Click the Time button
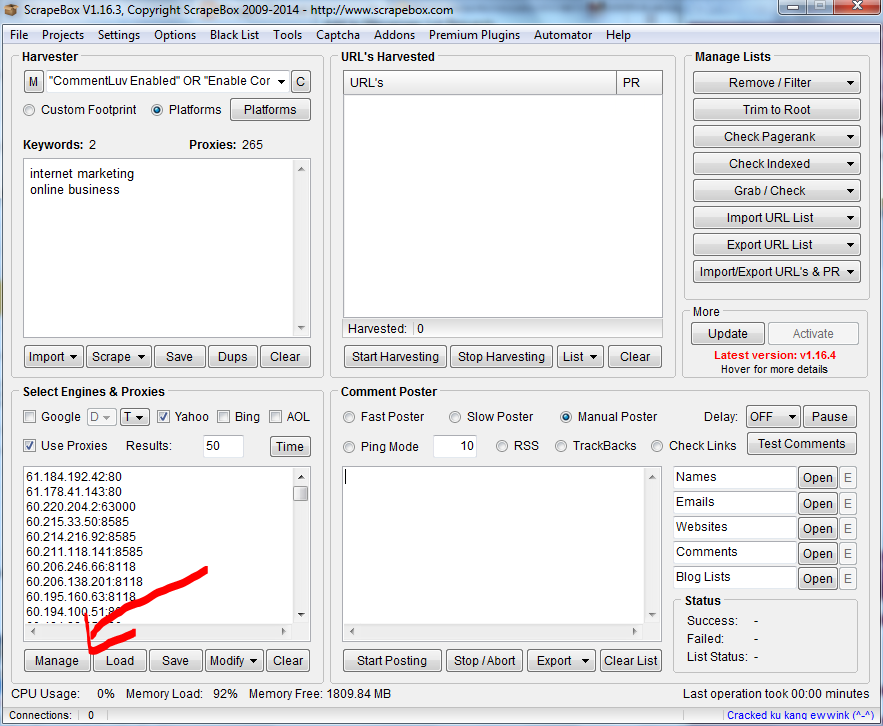Viewport: 883px width, 726px height. (289, 447)
